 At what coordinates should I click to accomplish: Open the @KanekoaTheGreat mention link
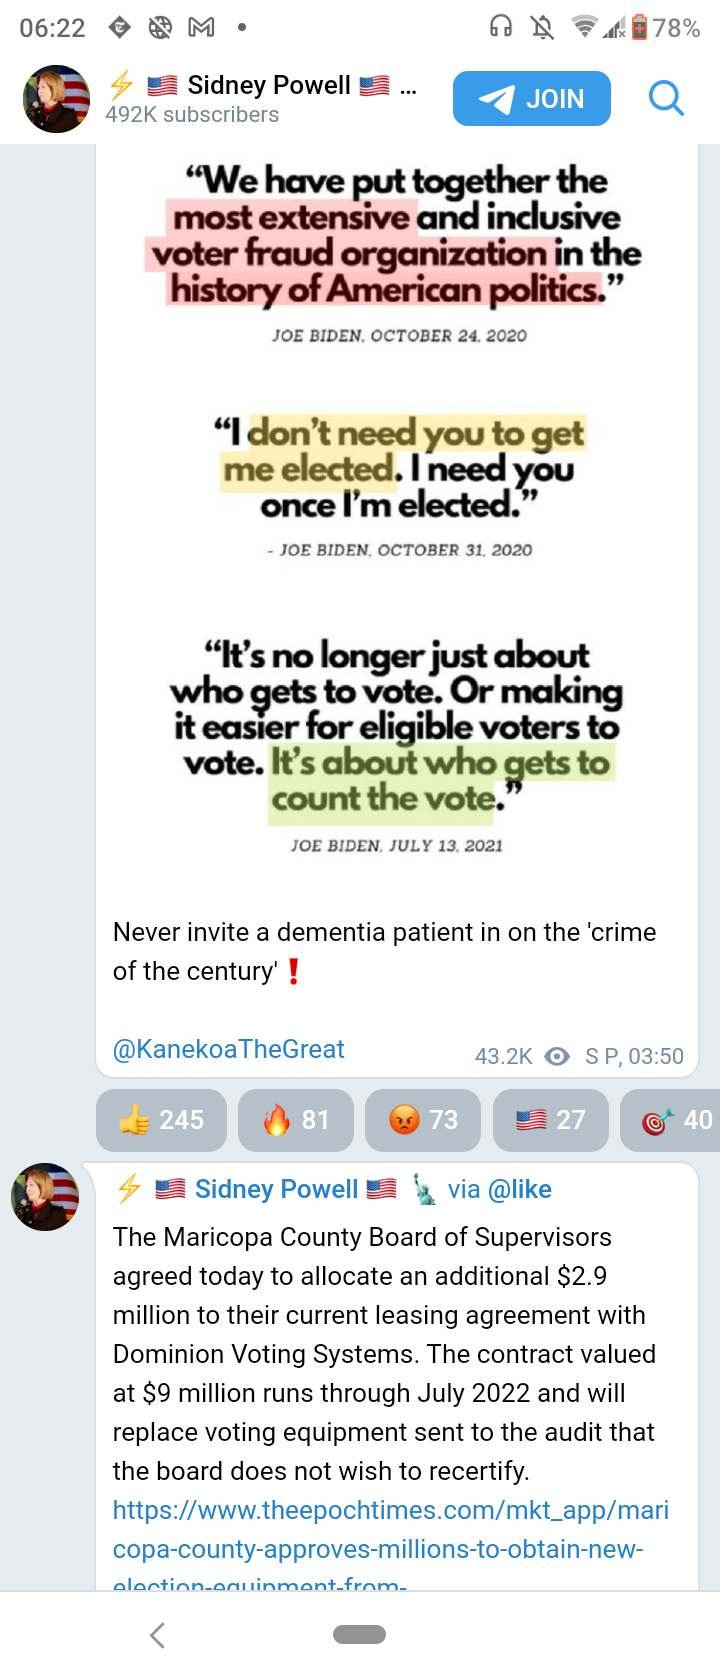[x=228, y=1049]
